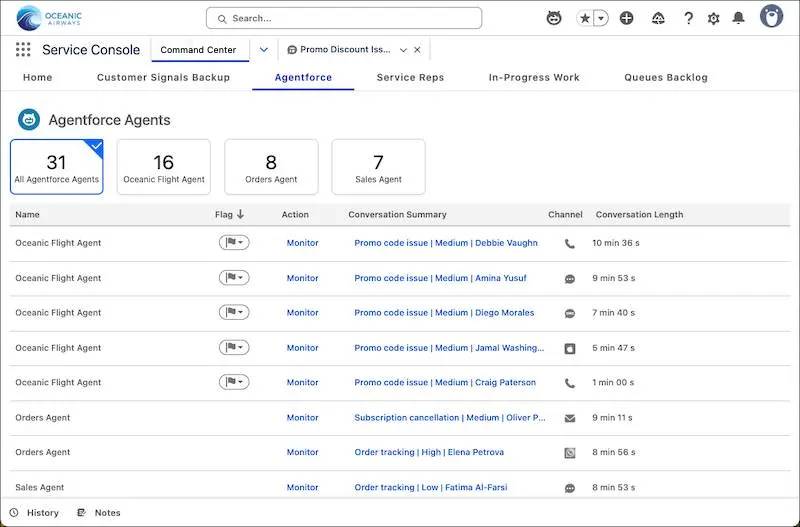Open flag dropdown for Diego Morales row
800x527 pixels.
[x=234, y=312]
